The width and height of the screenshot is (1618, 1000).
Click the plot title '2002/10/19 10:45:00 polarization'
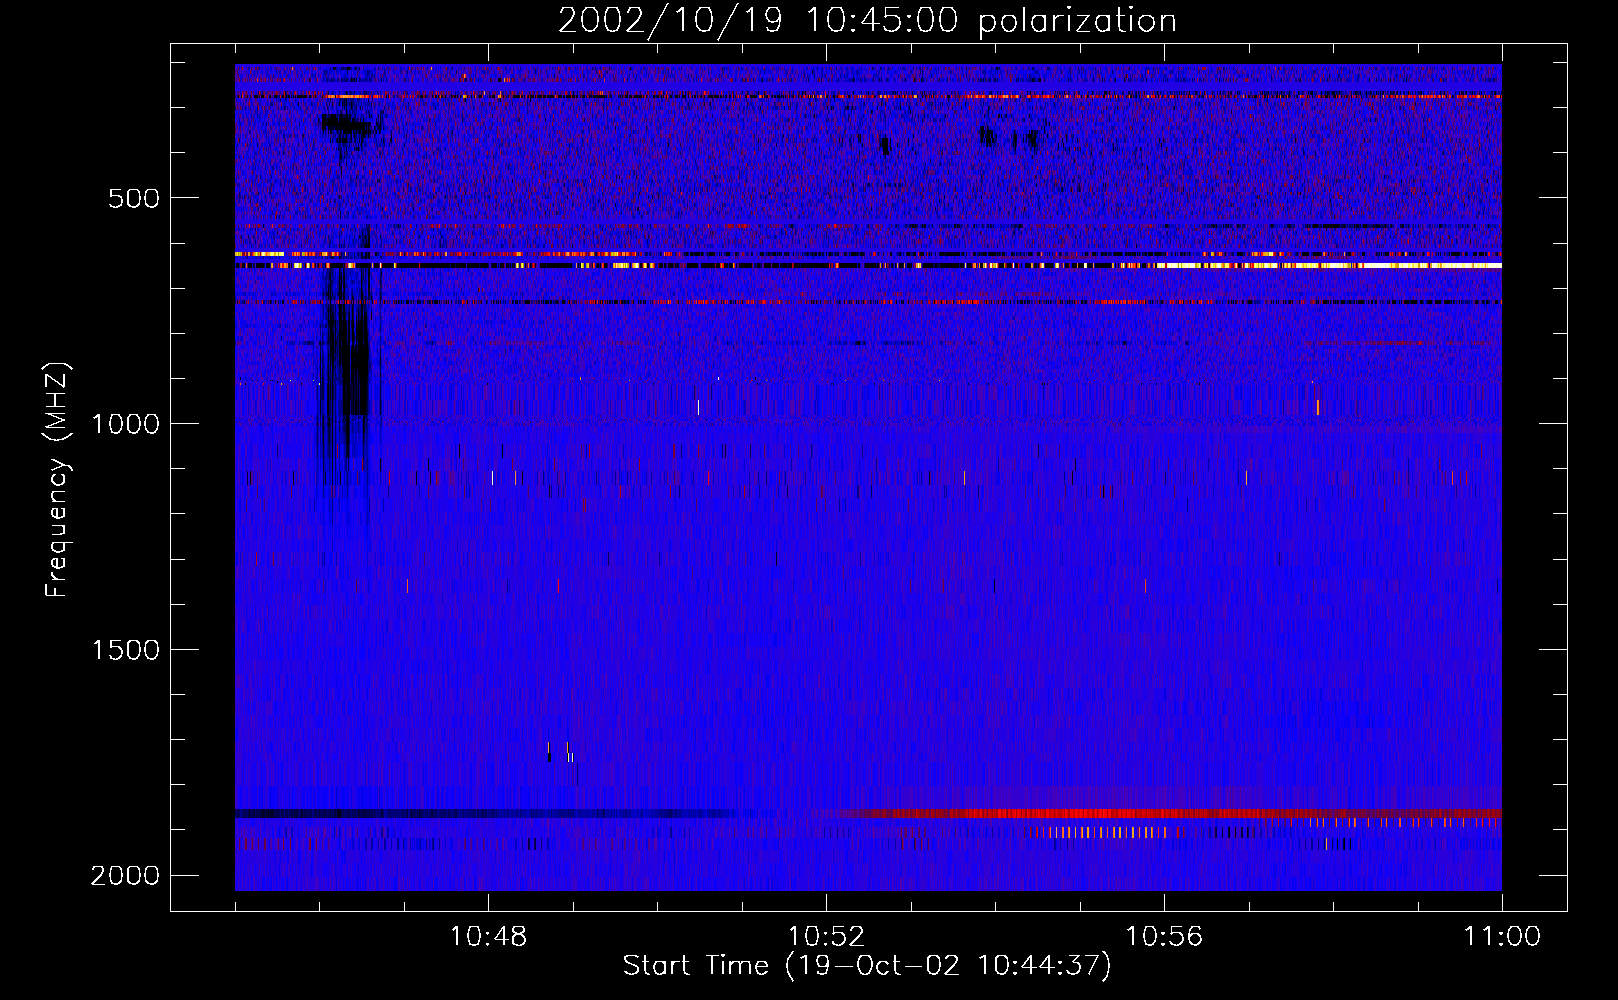tap(867, 20)
